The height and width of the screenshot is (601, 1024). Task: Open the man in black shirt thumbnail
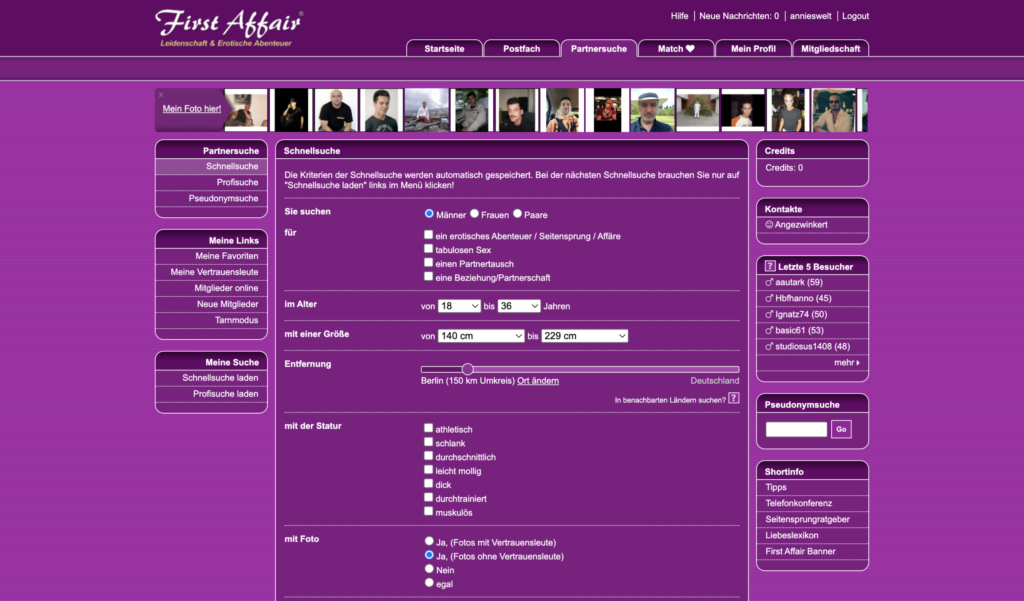tap(336, 110)
